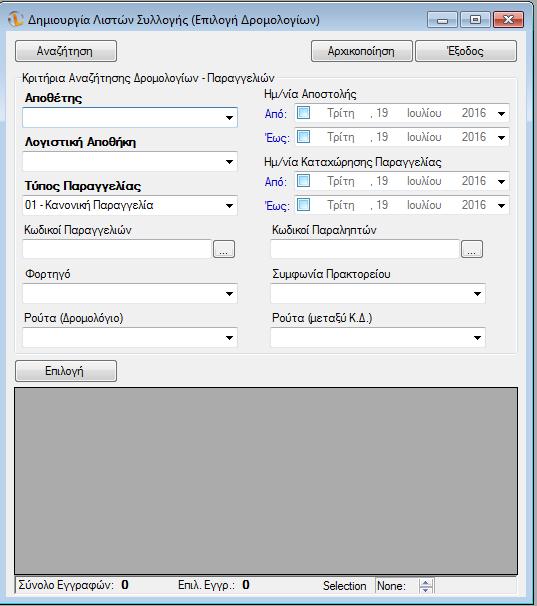Enable the Ημ/νία Αποστολής Από checkbox
Viewport: 537px width, 606px height.
pyautogui.click(x=303, y=113)
